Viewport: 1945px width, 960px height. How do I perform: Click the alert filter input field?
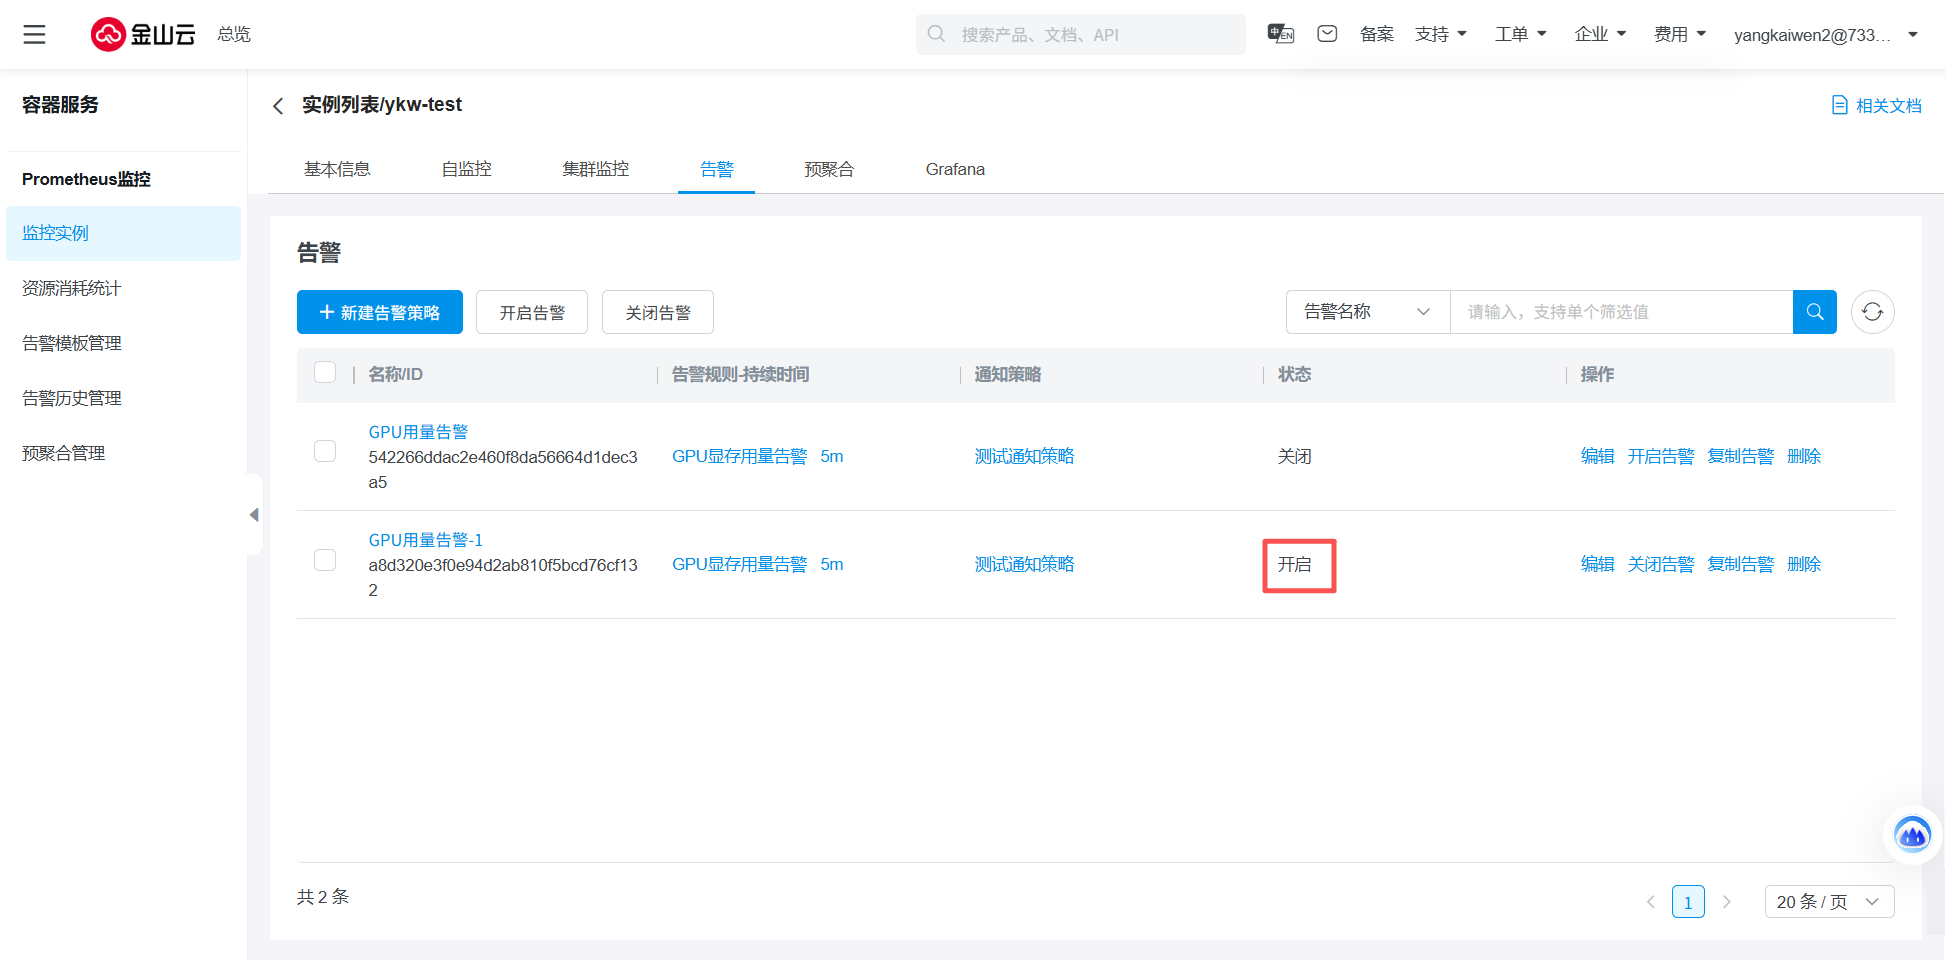coord(1620,312)
